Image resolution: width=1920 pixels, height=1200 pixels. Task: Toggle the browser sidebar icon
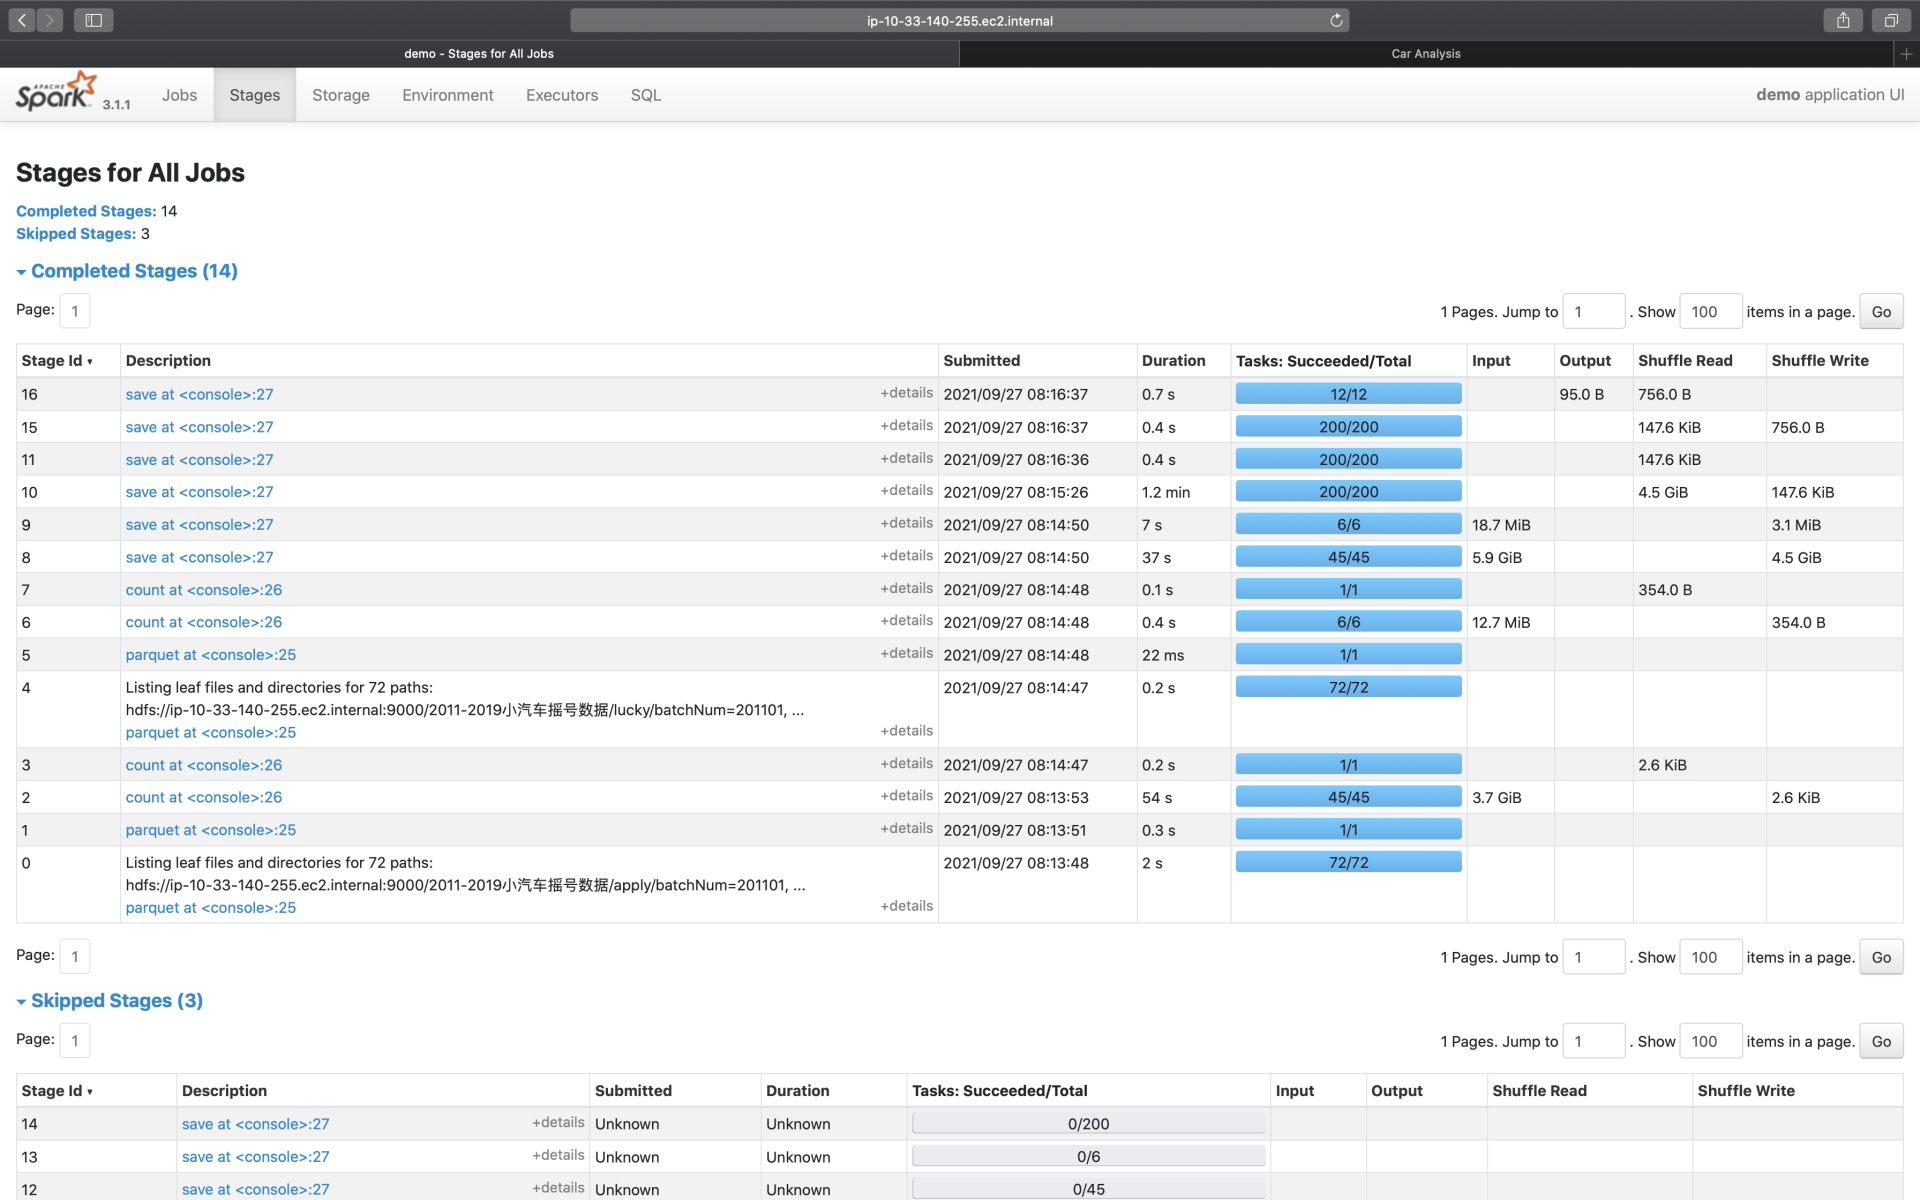(x=93, y=20)
